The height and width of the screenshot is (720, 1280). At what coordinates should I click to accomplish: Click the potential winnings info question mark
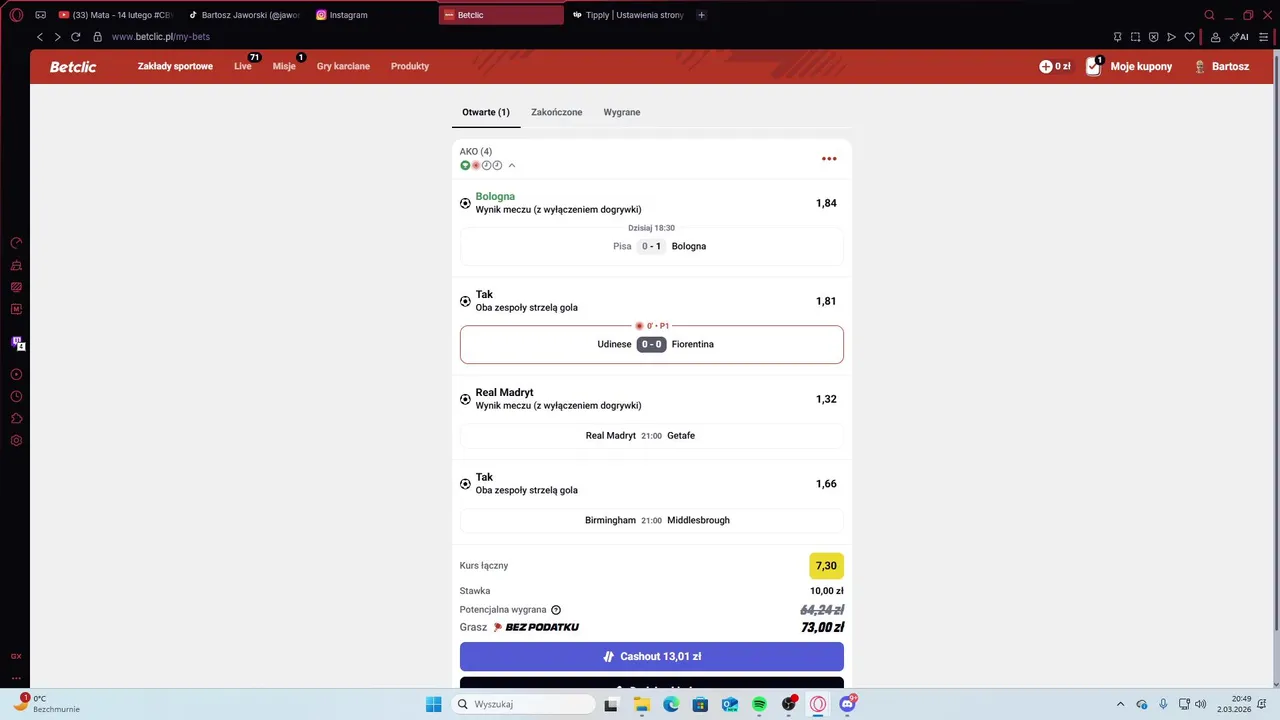click(x=556, y=610)
